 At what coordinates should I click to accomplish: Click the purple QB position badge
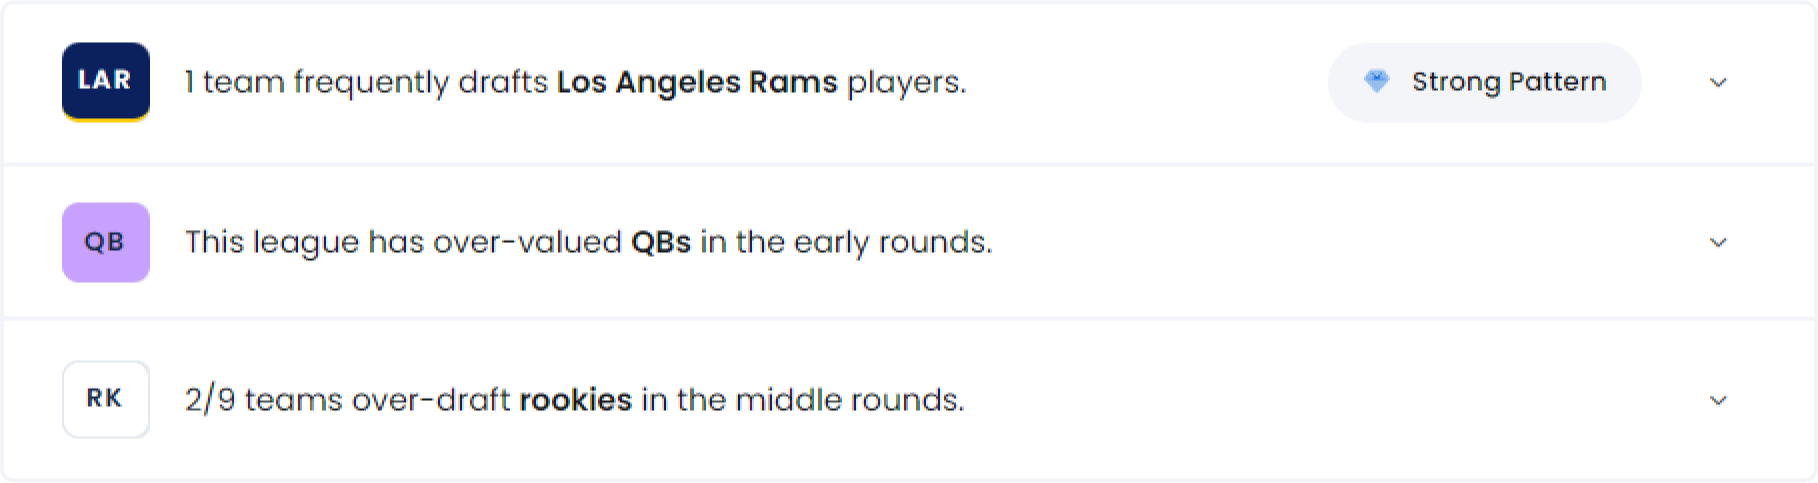(x=106, y=242)
